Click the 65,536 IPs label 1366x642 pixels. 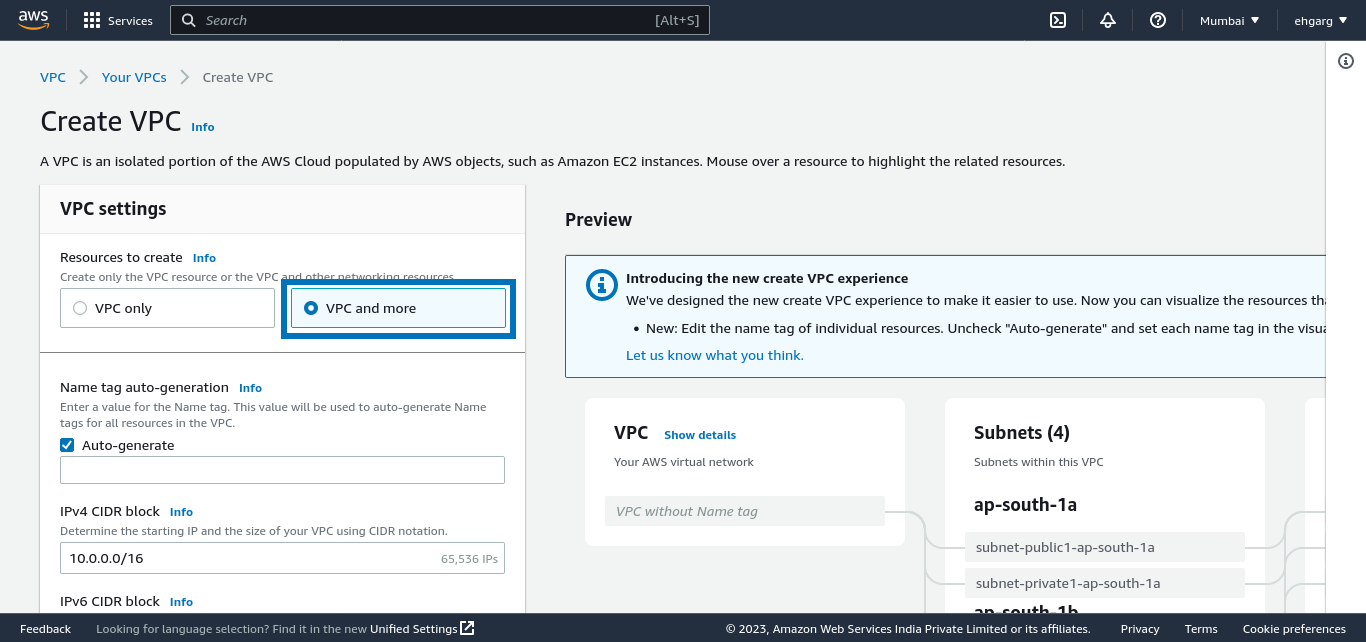coord(469,559)
